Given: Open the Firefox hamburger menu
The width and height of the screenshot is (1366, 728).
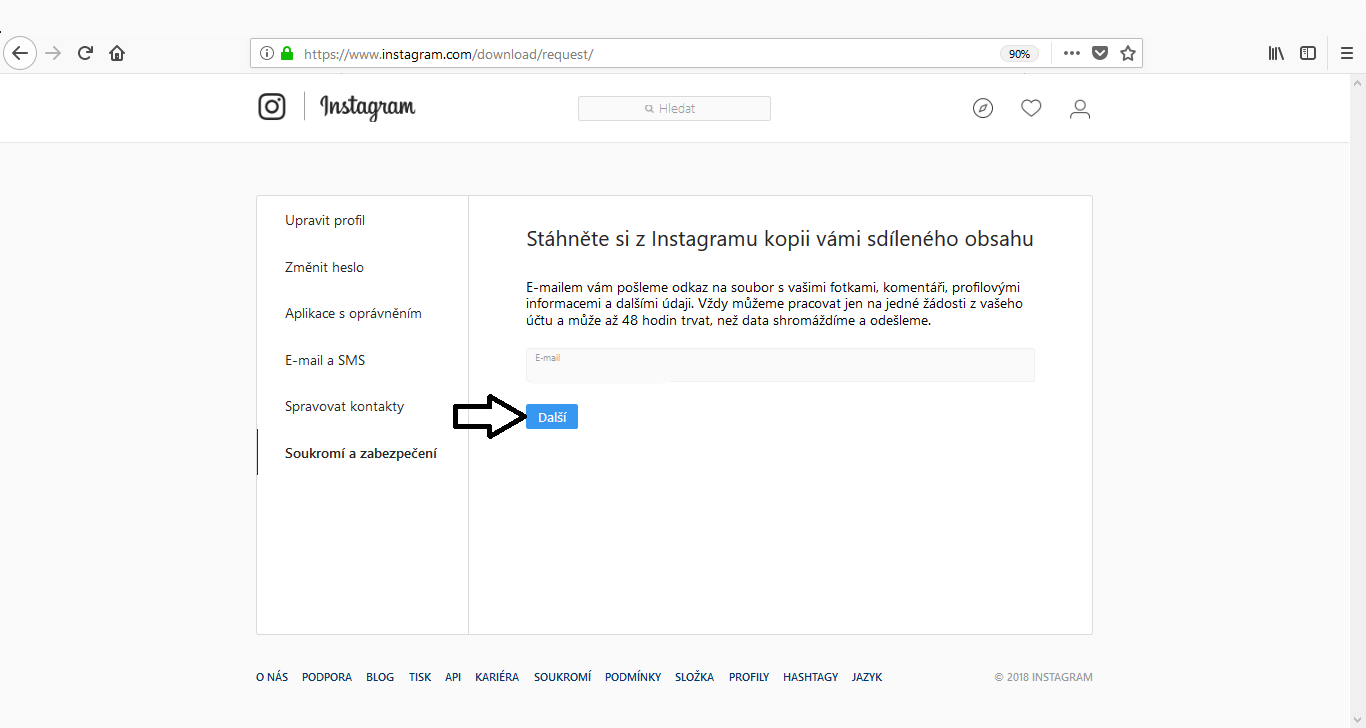Looking at the screenshot, I should tap(1346, 54).
